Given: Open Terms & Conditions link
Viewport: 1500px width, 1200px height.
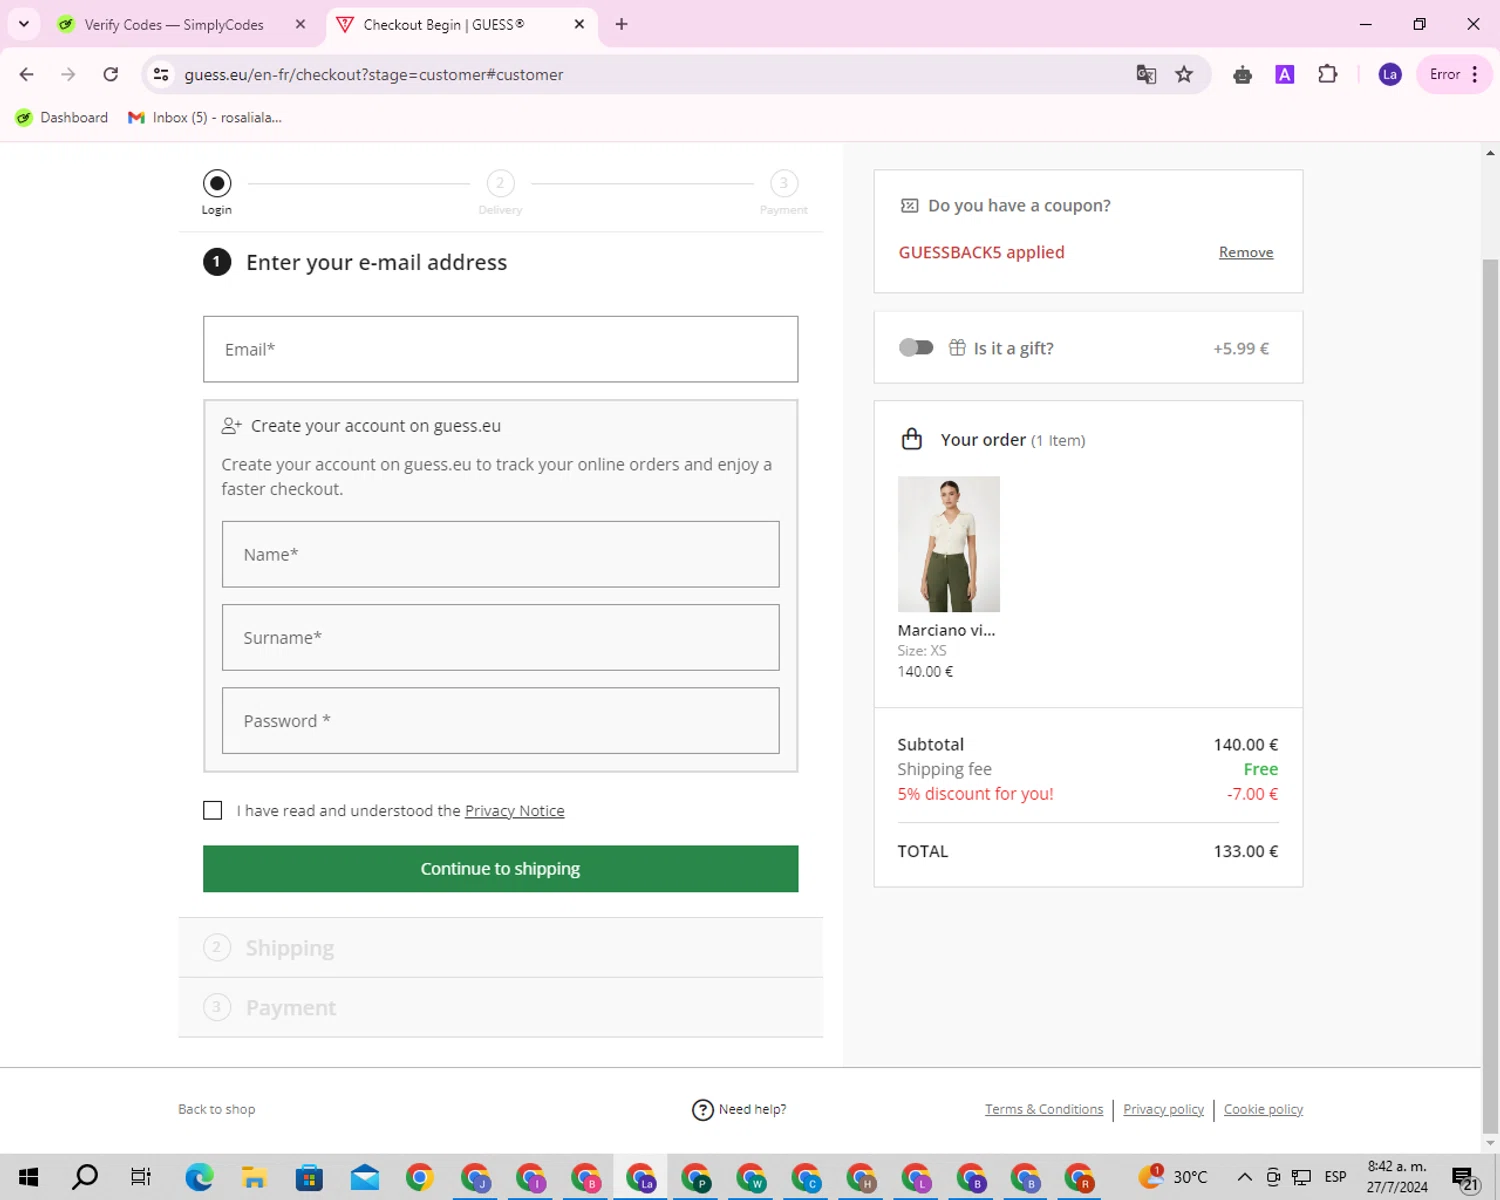Looking at the screenshot, I should point(1044,1109).
